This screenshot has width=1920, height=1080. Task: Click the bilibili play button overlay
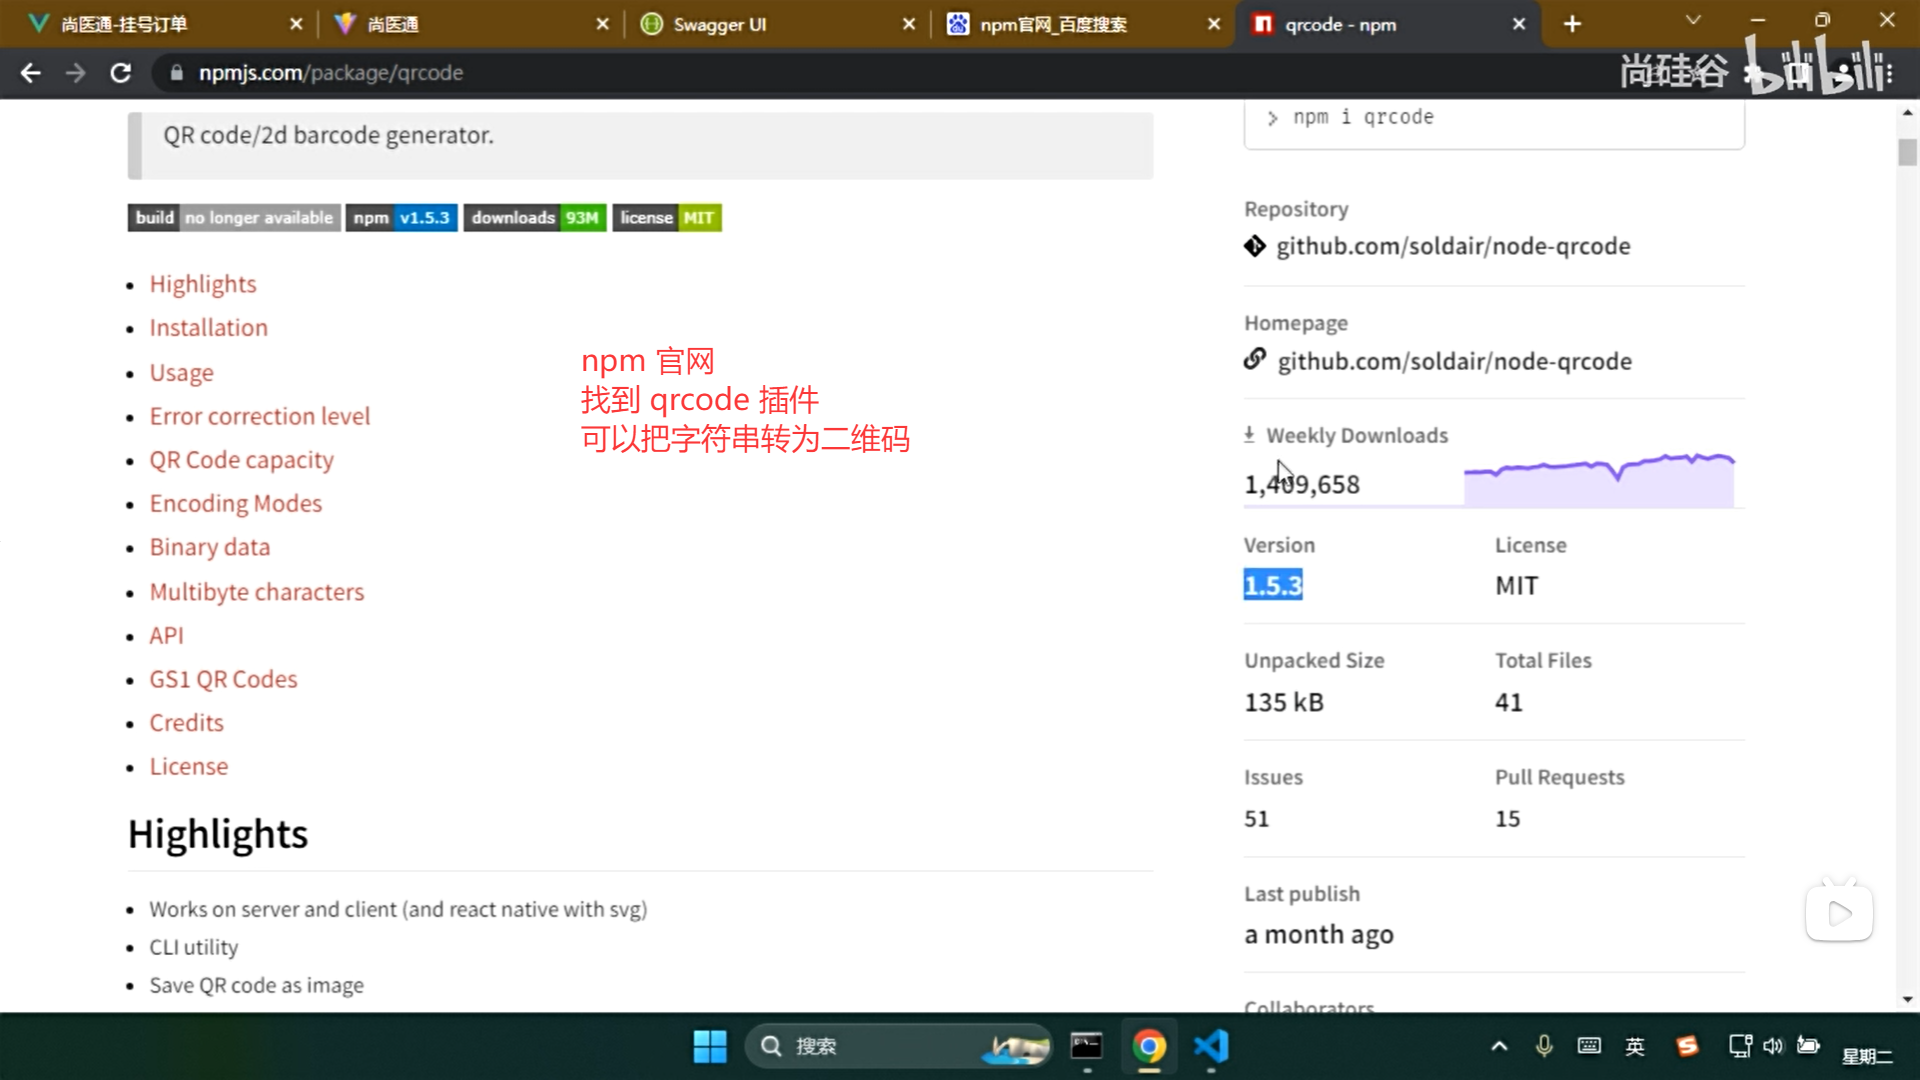tap(1839, 912)
